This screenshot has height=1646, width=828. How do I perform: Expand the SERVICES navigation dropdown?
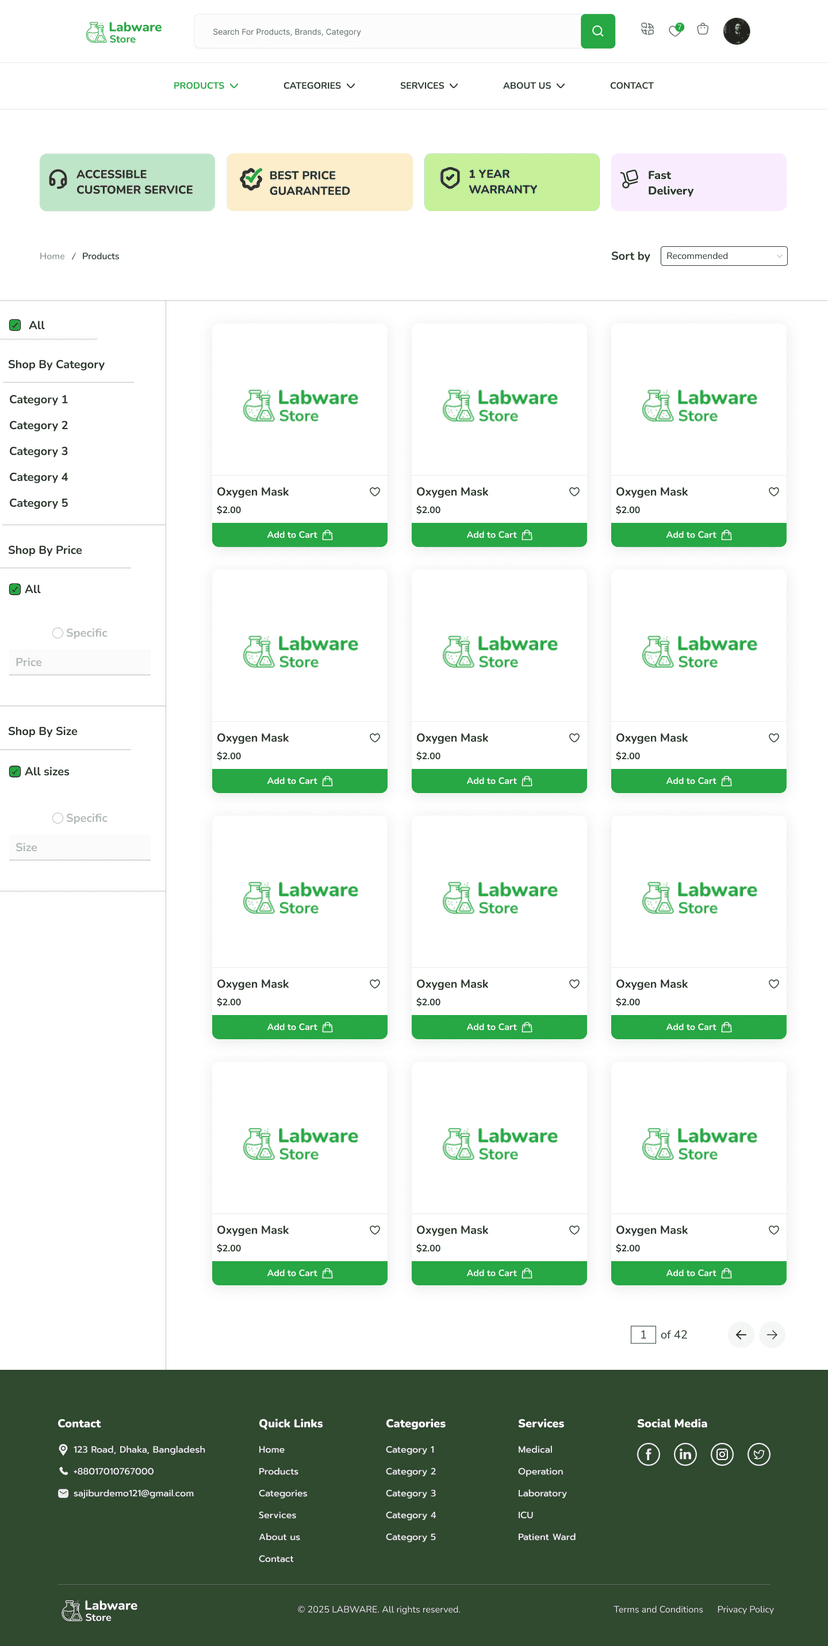pos(428,86)
